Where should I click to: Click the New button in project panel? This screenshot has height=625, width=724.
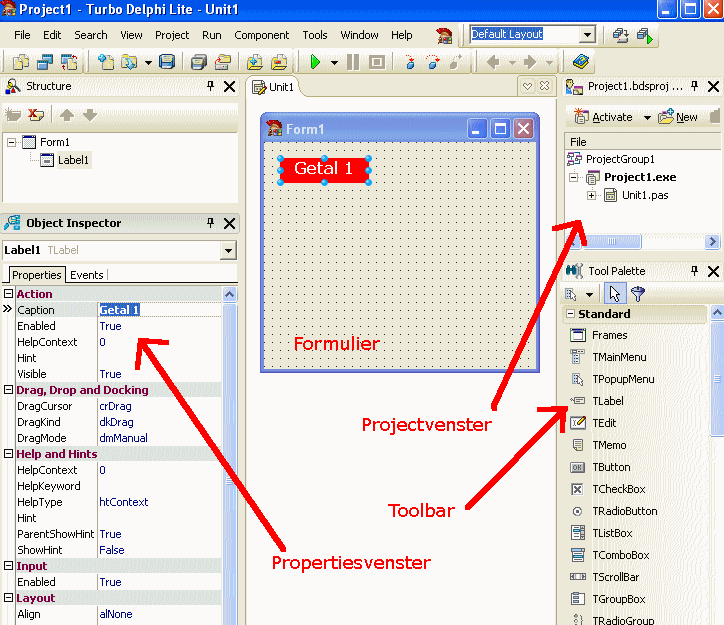678,117
